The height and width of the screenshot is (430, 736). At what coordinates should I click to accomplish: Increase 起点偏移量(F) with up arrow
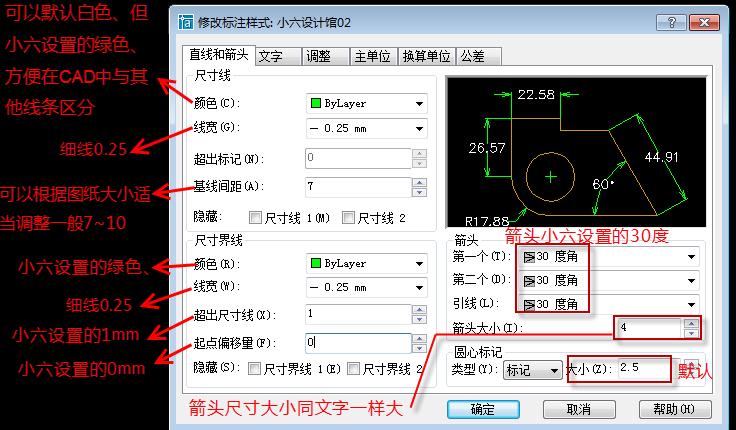419,338
